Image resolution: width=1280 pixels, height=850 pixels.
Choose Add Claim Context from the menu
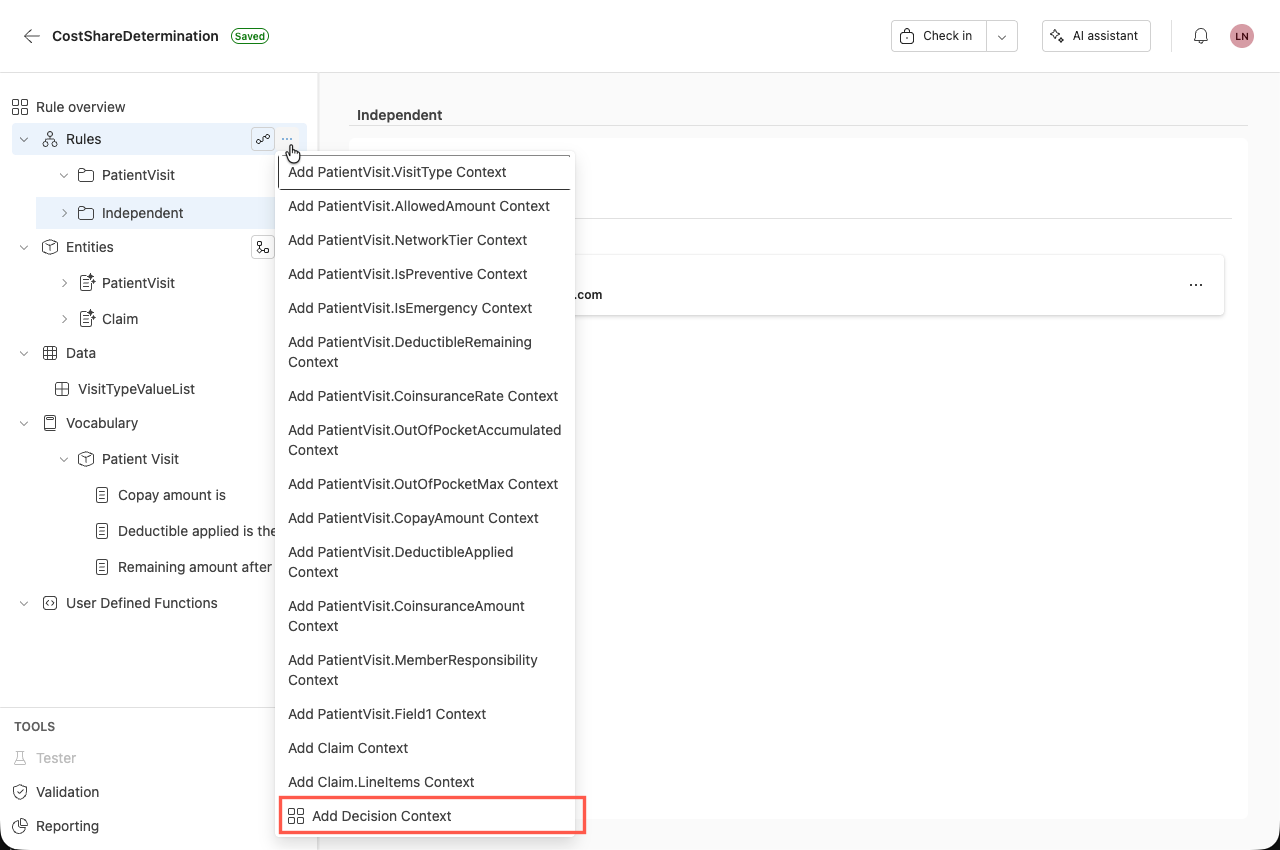click(348, 747)
